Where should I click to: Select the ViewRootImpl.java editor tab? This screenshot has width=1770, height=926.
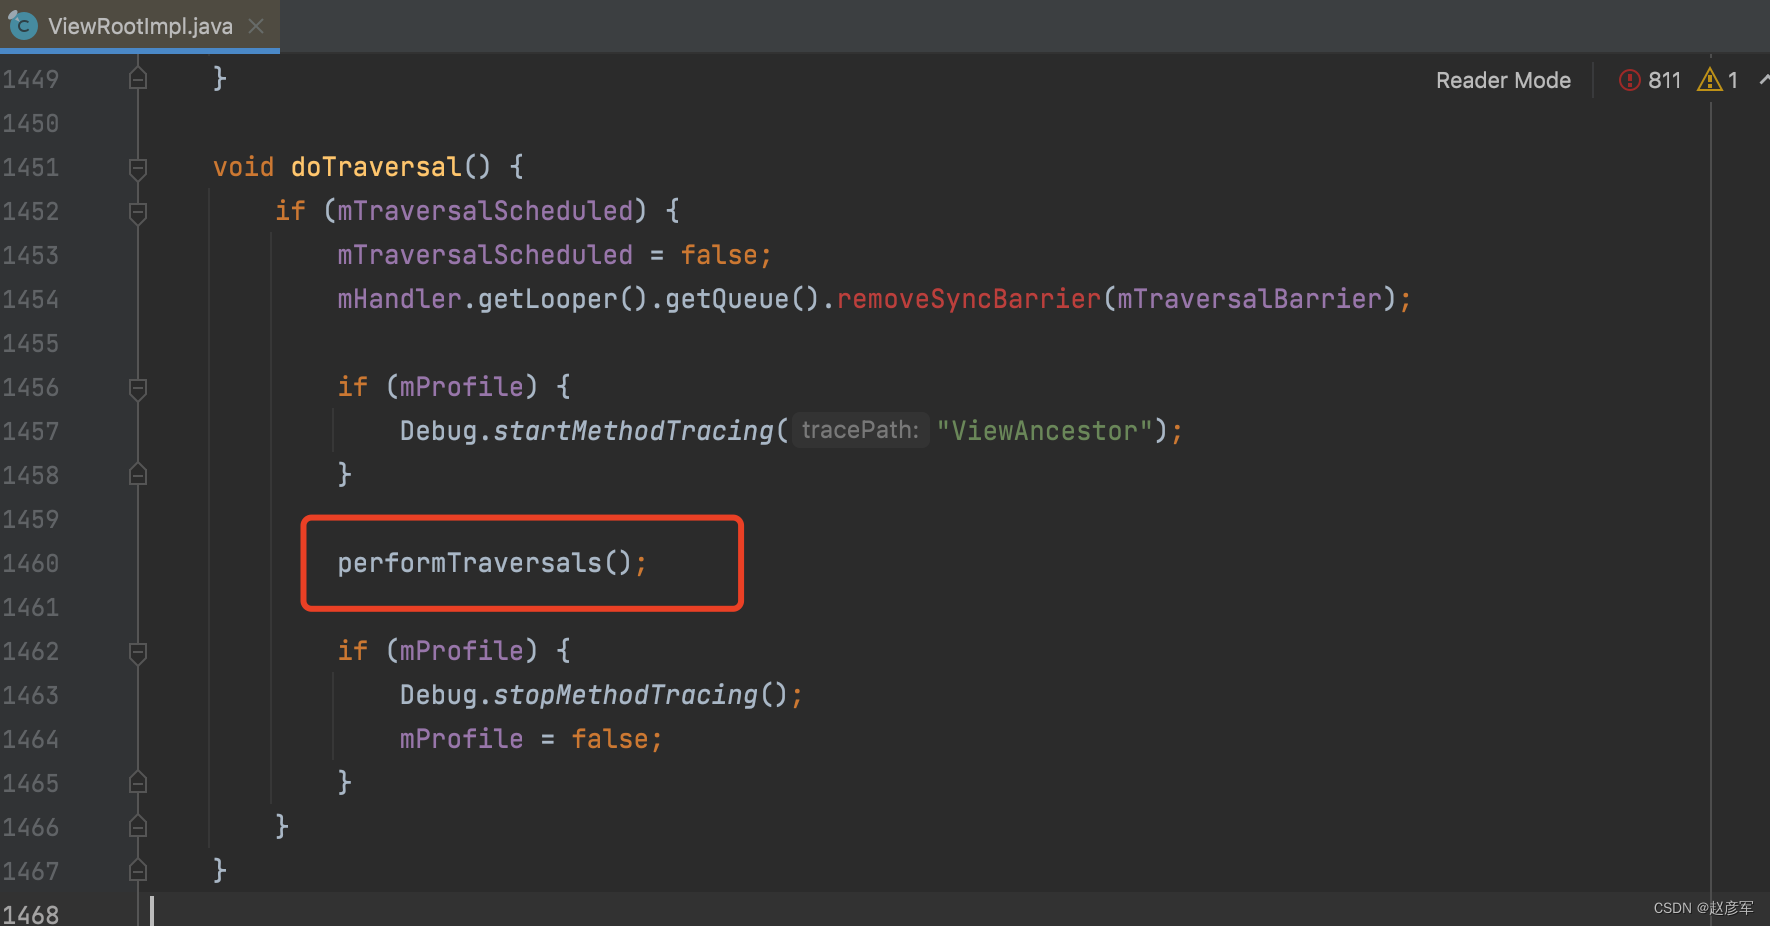(x=140, y=26)
